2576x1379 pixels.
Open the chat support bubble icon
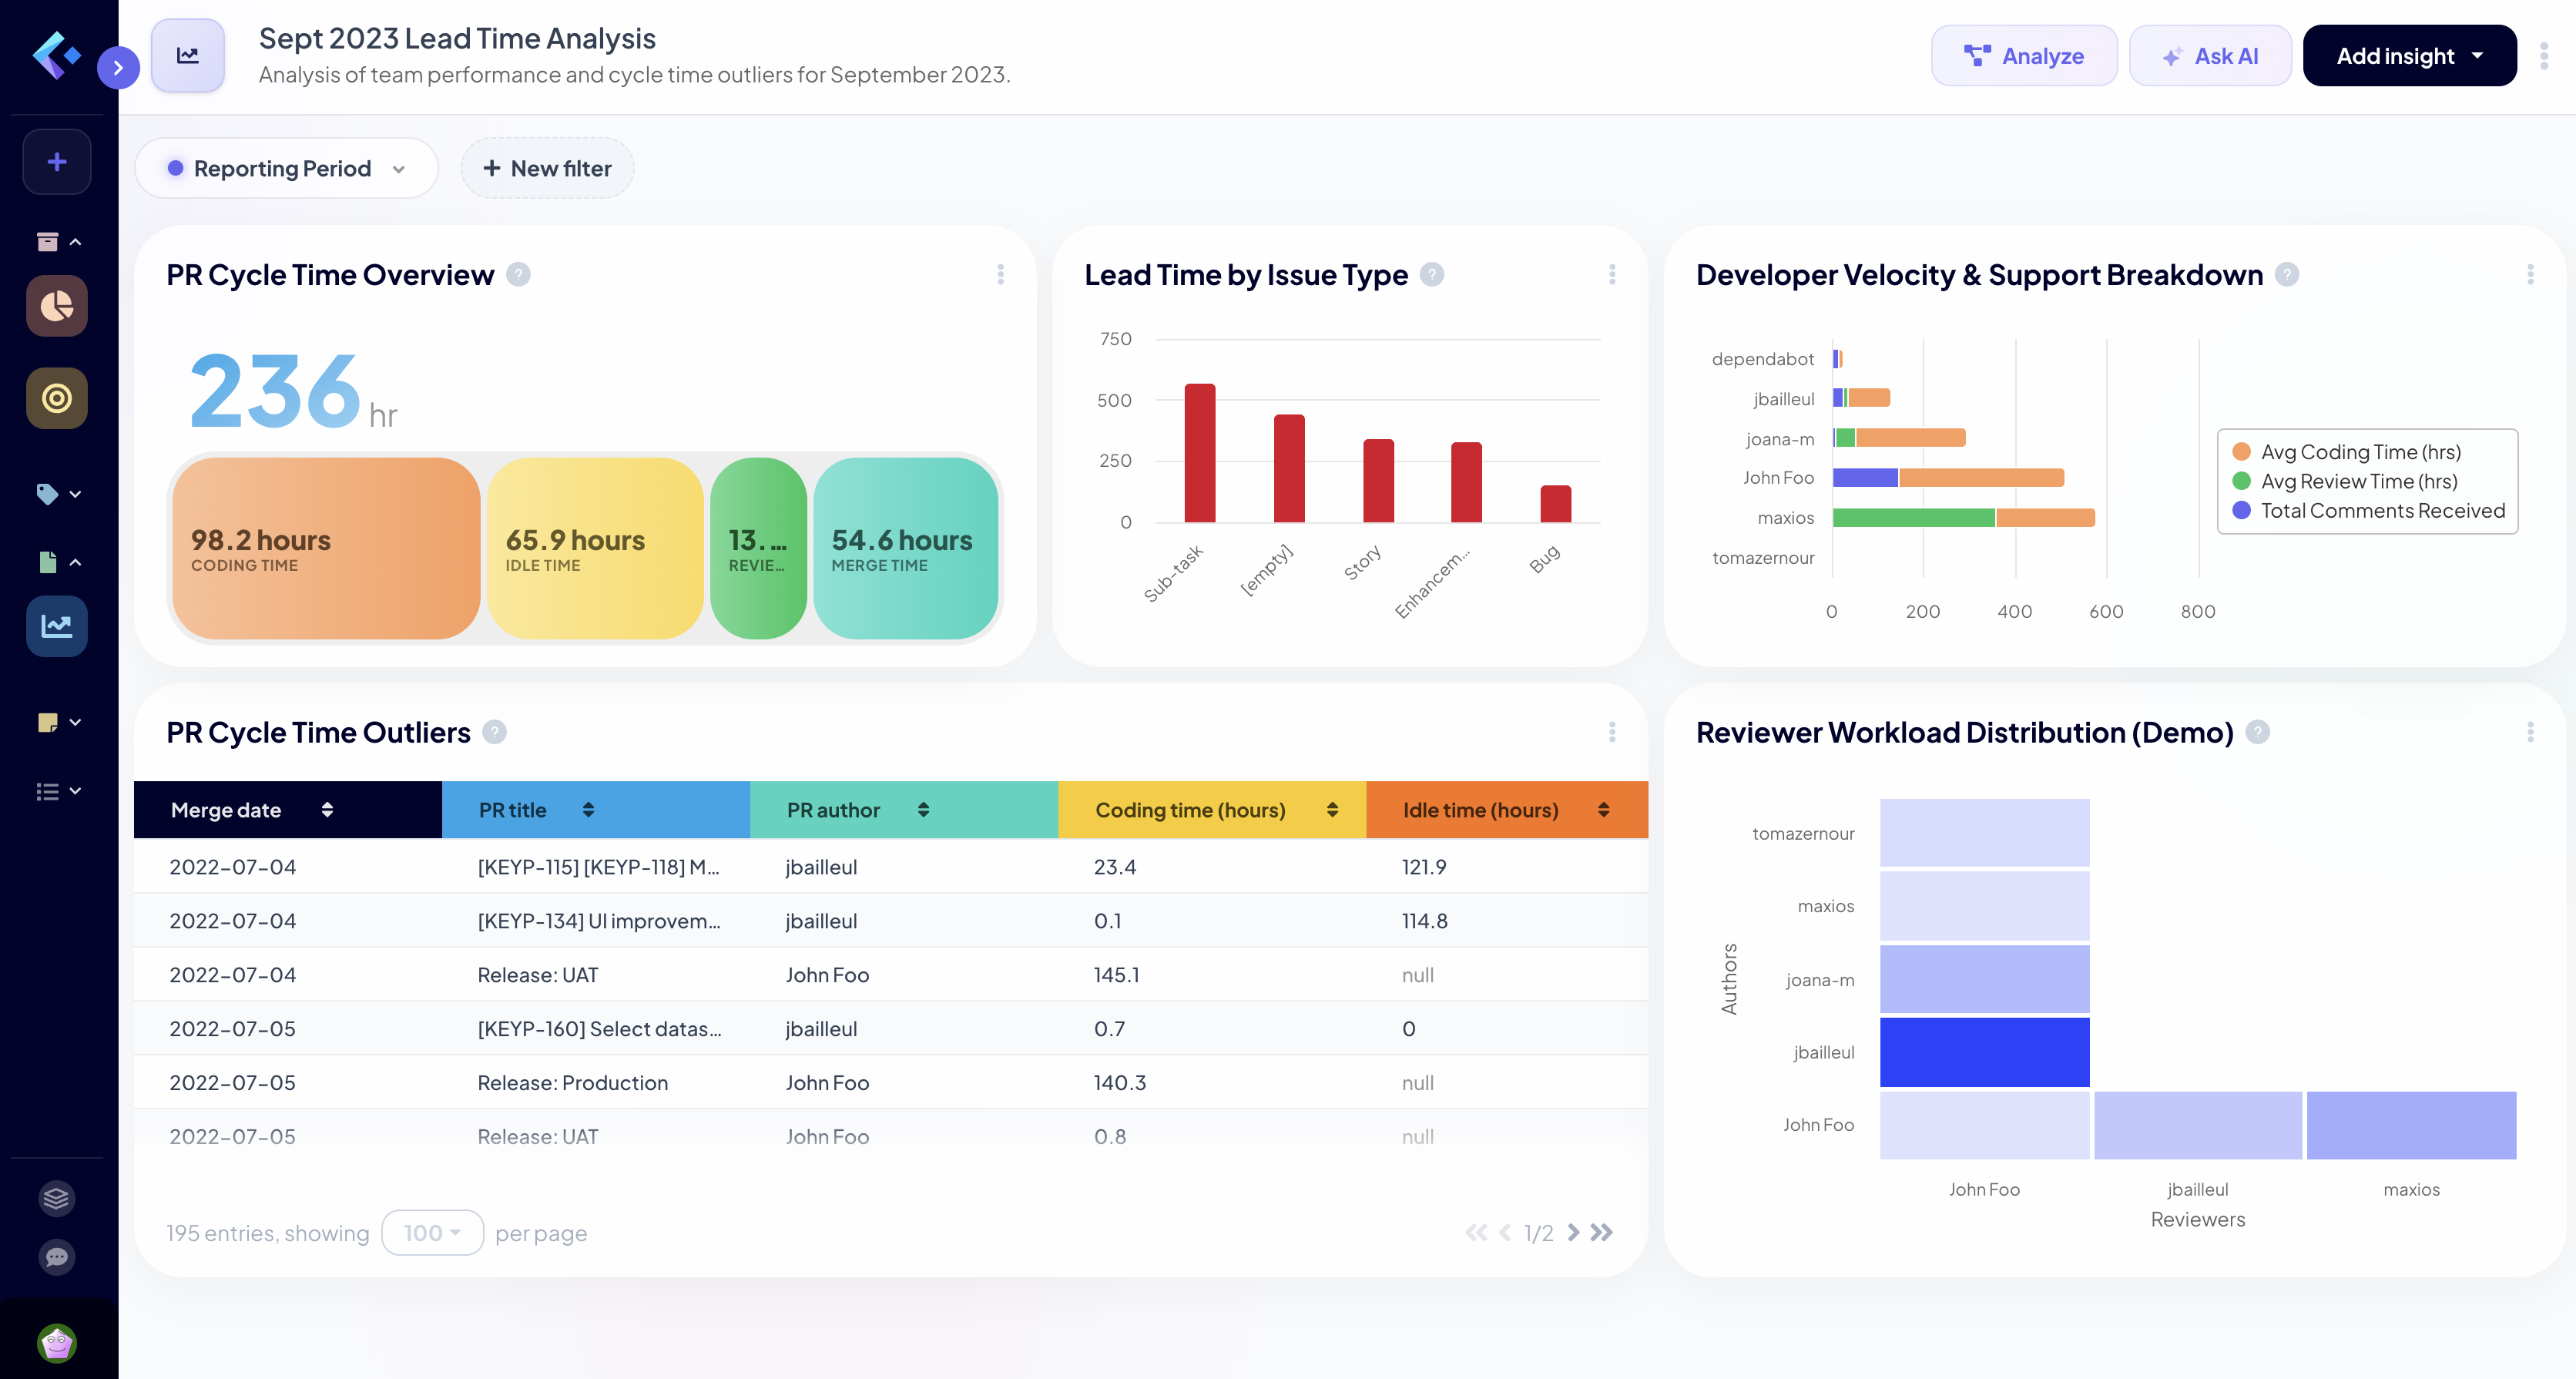[57, 1257]
